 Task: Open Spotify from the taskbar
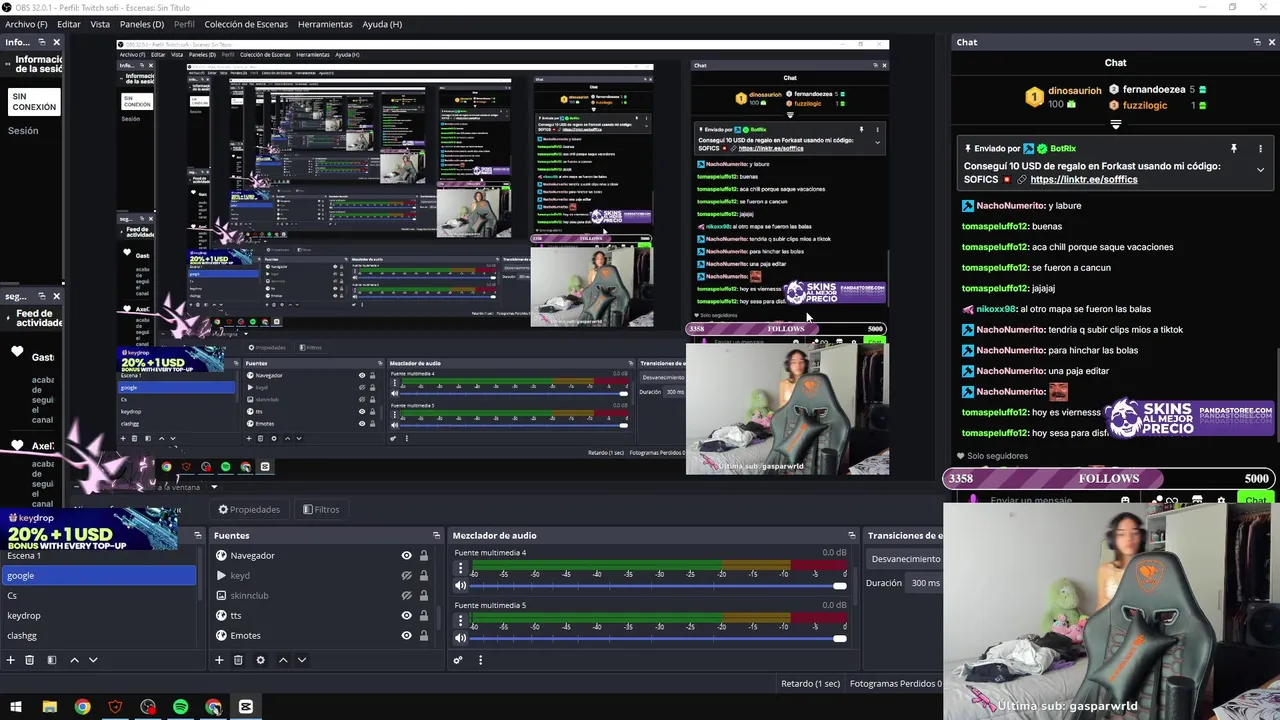pyautogui.click(x=181, y=707)
